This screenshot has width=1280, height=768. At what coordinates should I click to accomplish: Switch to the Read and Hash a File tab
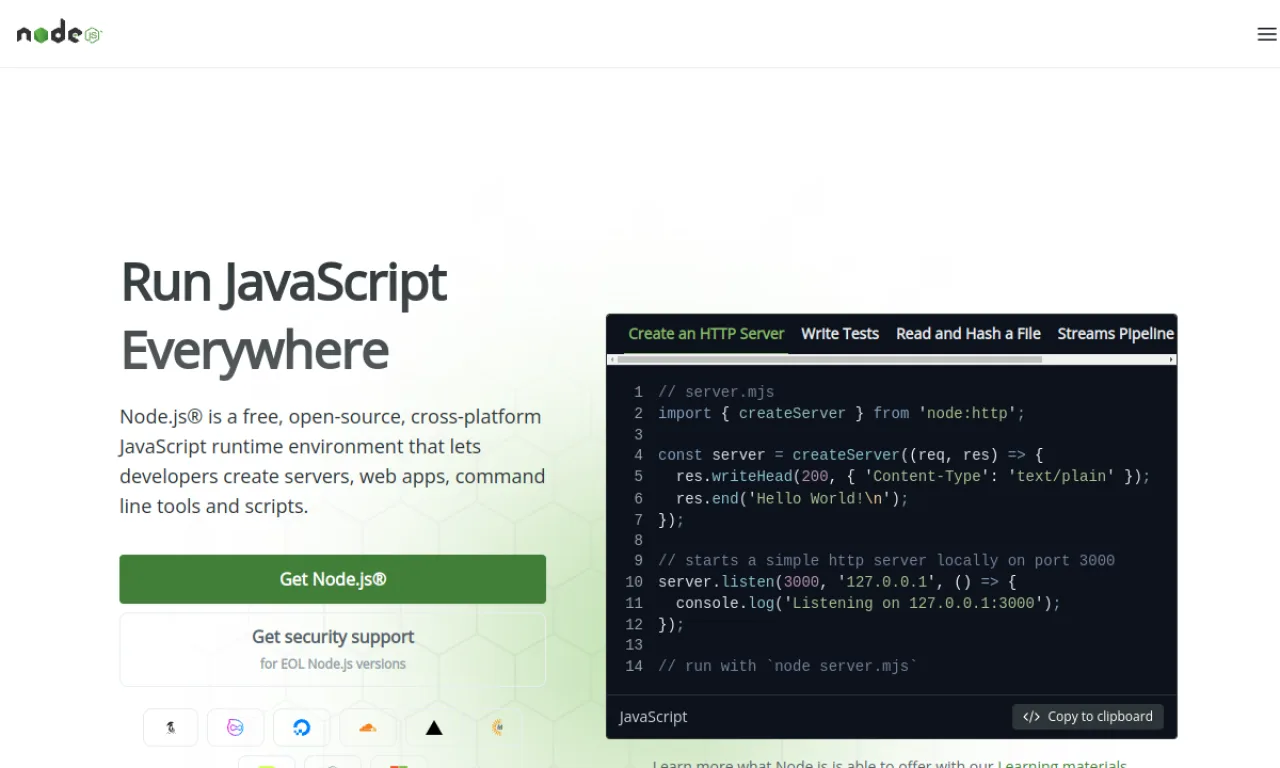pos(968,334)
